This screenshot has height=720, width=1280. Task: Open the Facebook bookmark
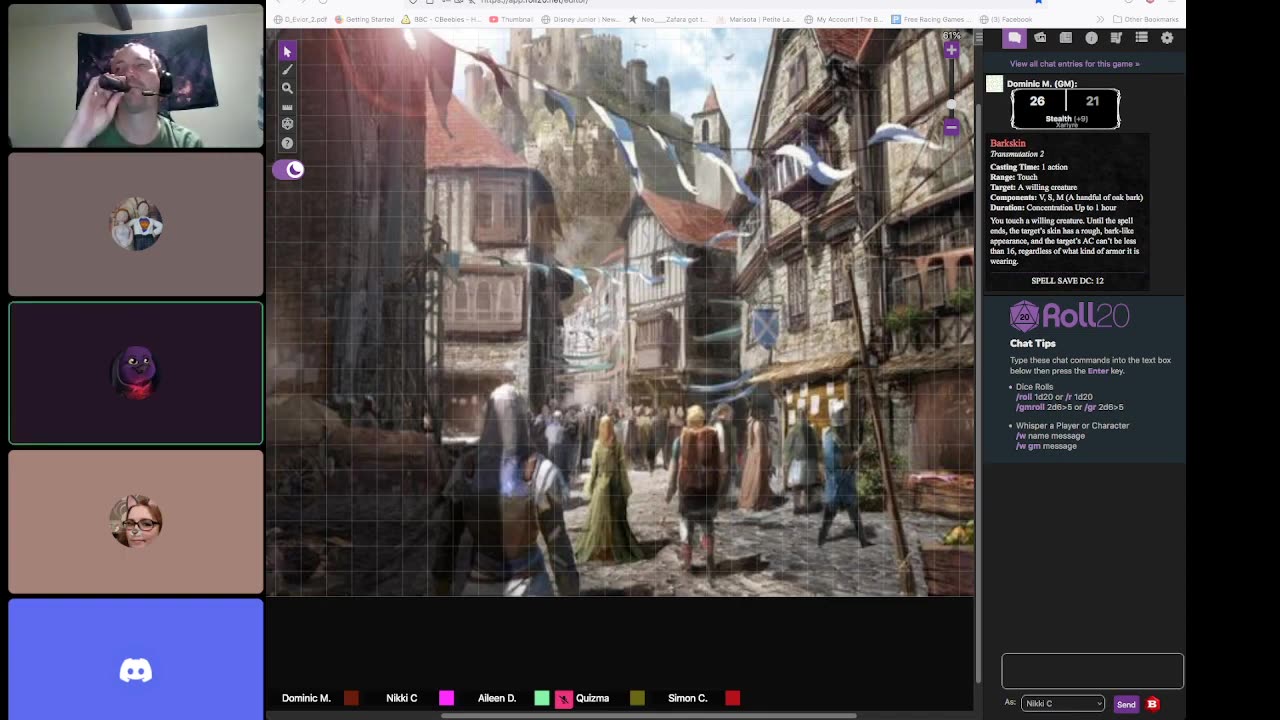pos(1006,19)
